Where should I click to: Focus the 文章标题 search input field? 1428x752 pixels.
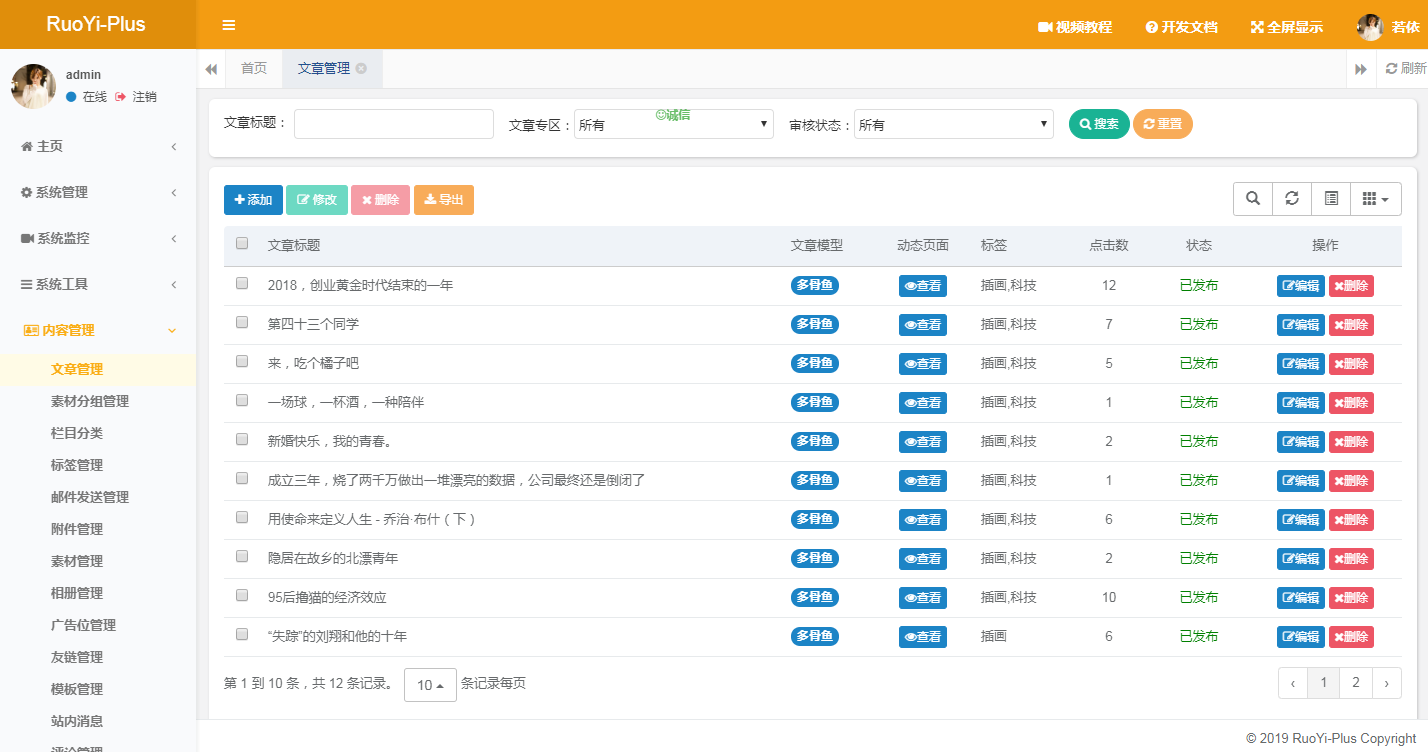coord(394,124)
